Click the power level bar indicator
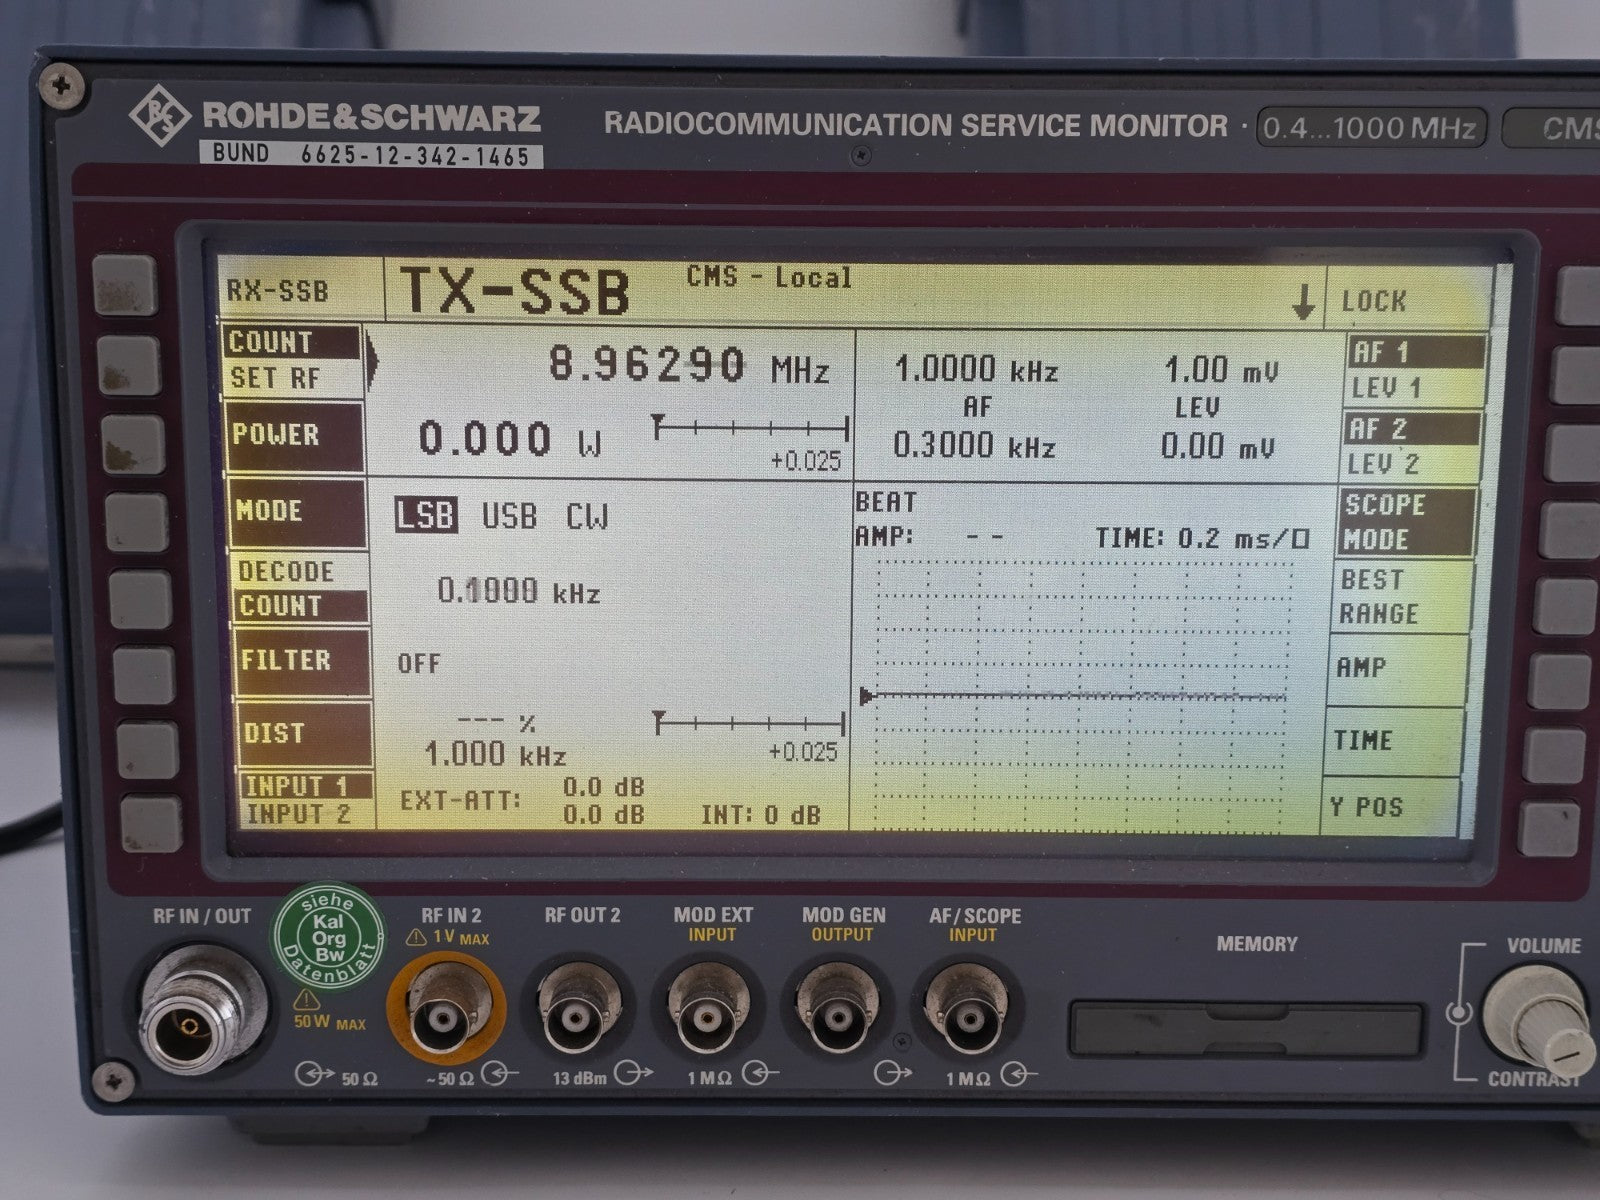 tap(750, 428)
